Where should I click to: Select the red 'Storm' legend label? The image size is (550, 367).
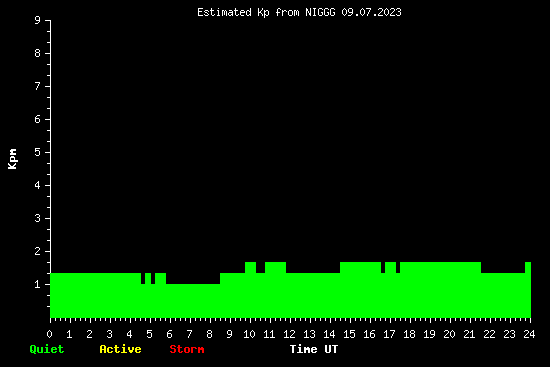(x=187, y=349)
